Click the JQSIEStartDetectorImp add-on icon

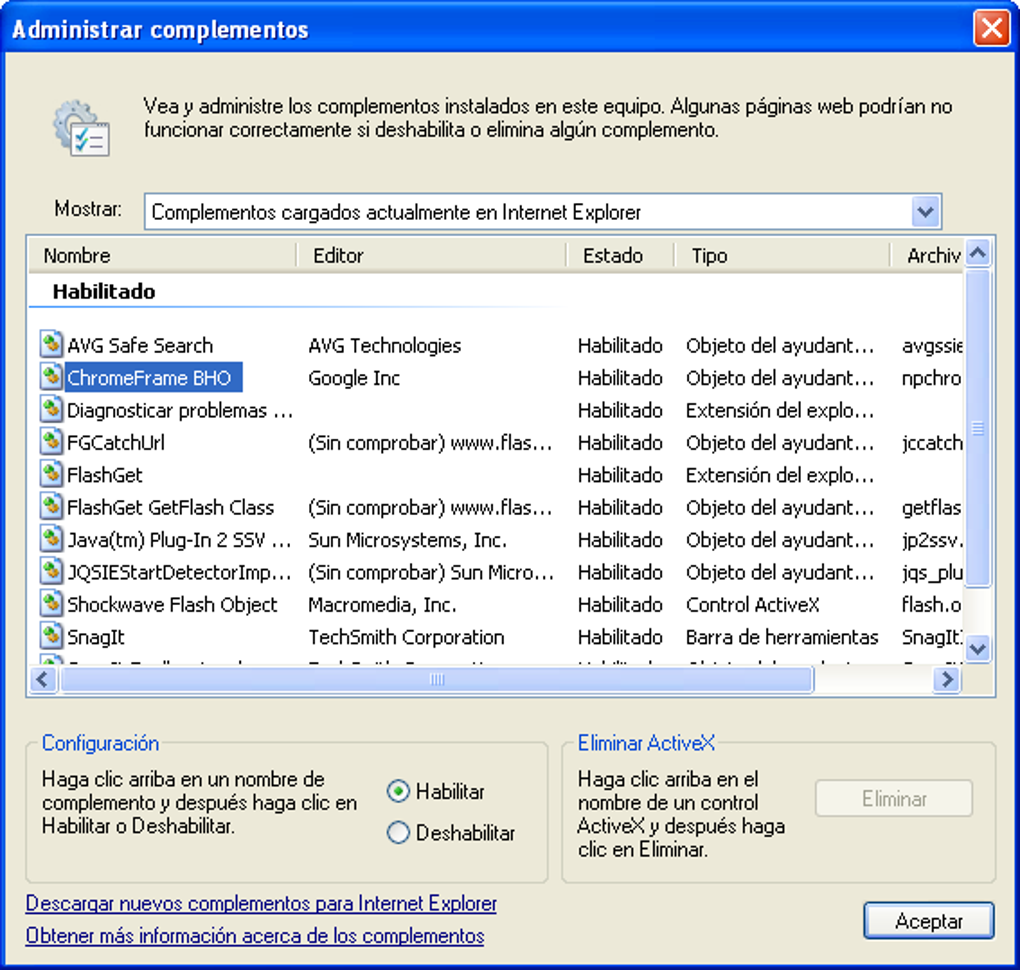[x=51, y=571]
